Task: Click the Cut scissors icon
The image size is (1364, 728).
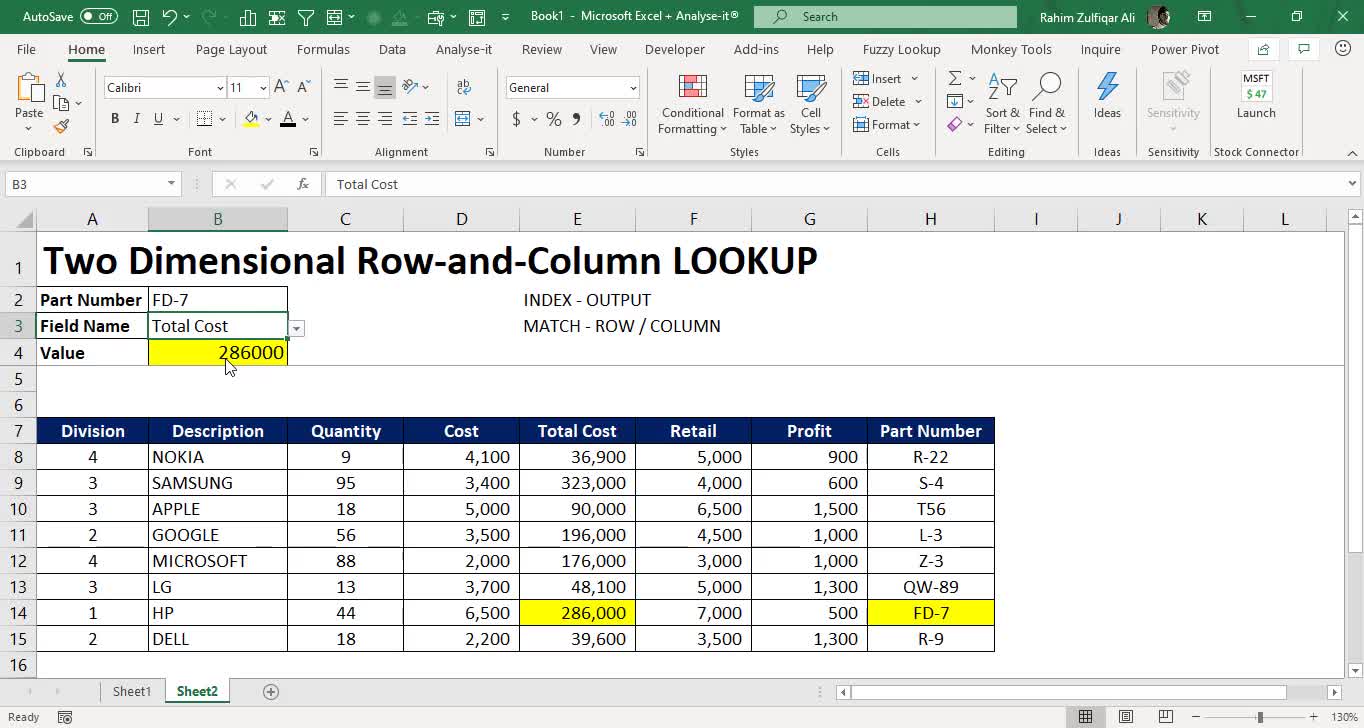Action: tap(61, 80)
